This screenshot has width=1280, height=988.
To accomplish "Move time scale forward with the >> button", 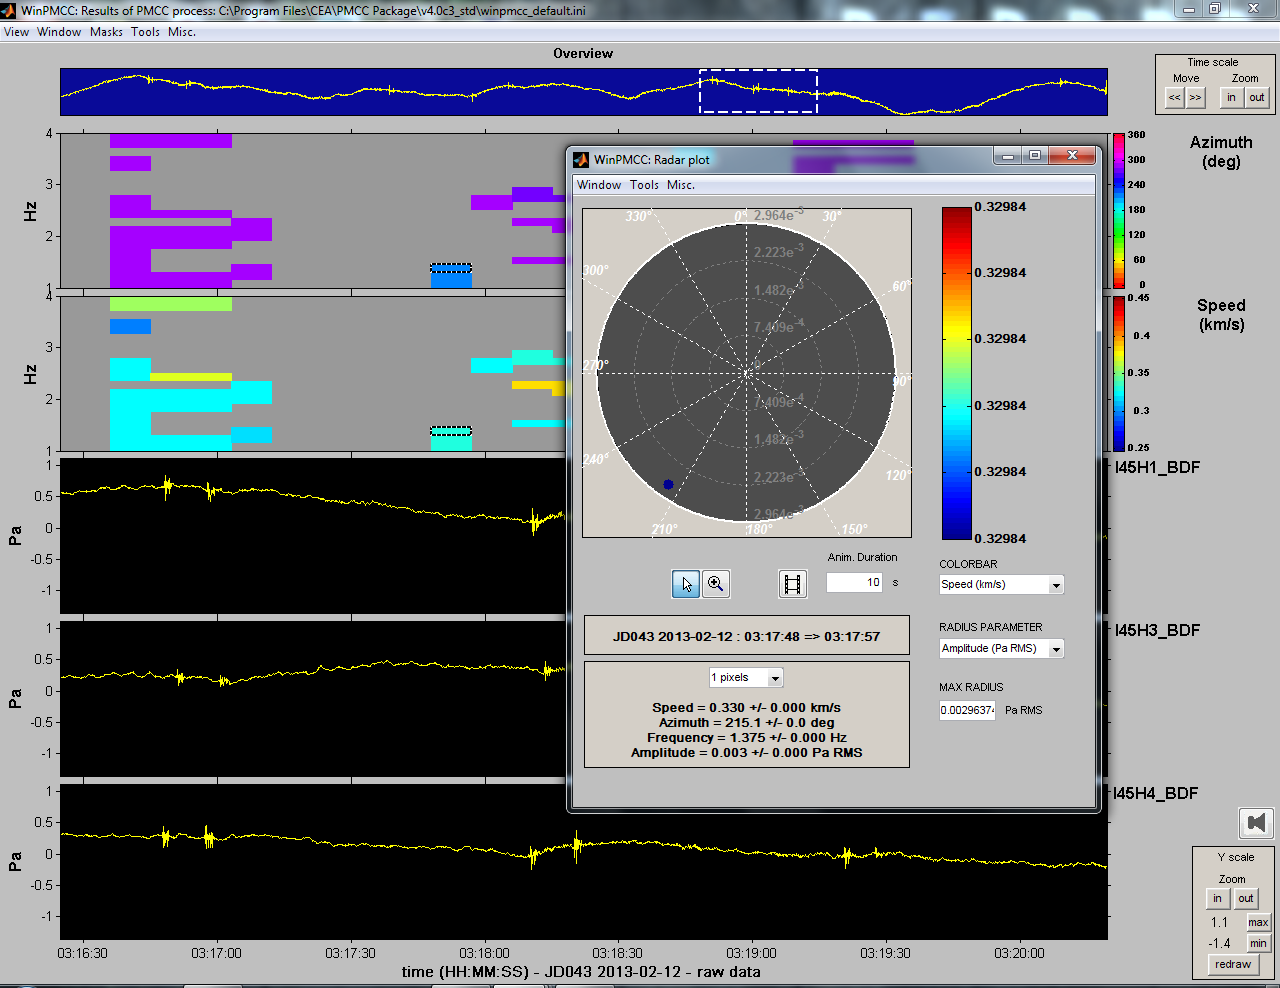I will click(x=1196, y=97).
